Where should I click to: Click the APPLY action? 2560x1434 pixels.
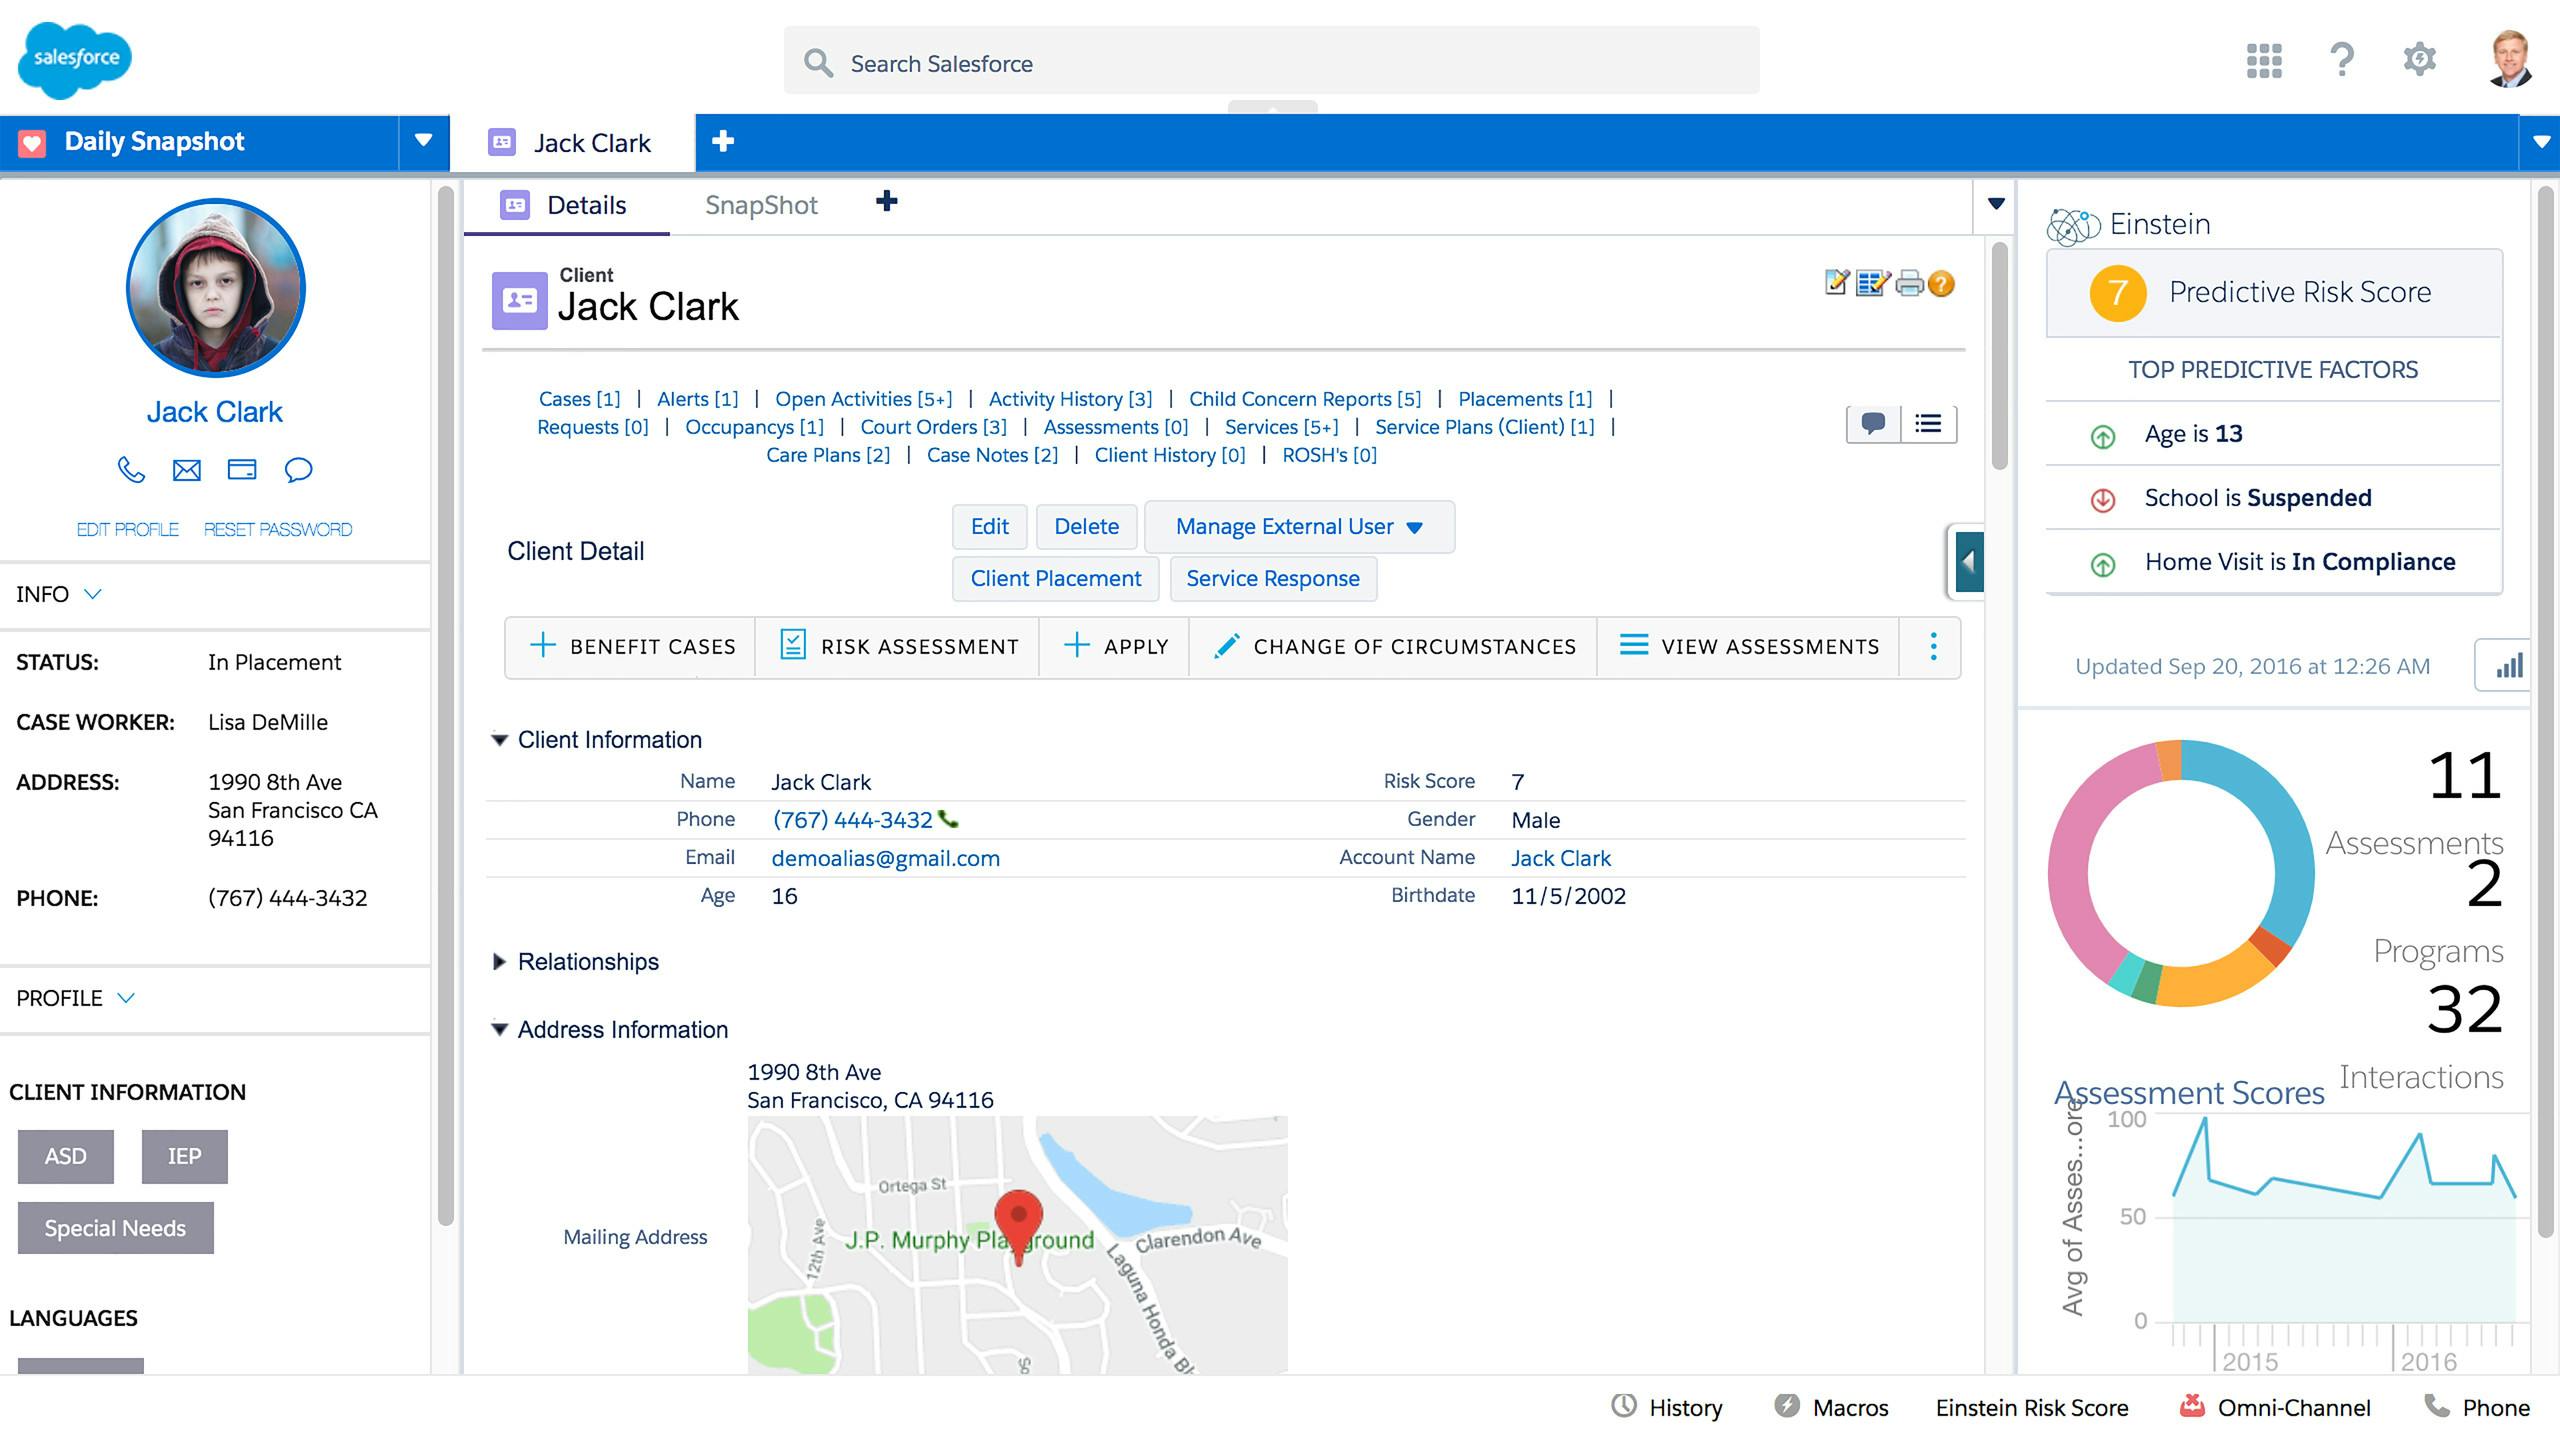point(1115,646)
